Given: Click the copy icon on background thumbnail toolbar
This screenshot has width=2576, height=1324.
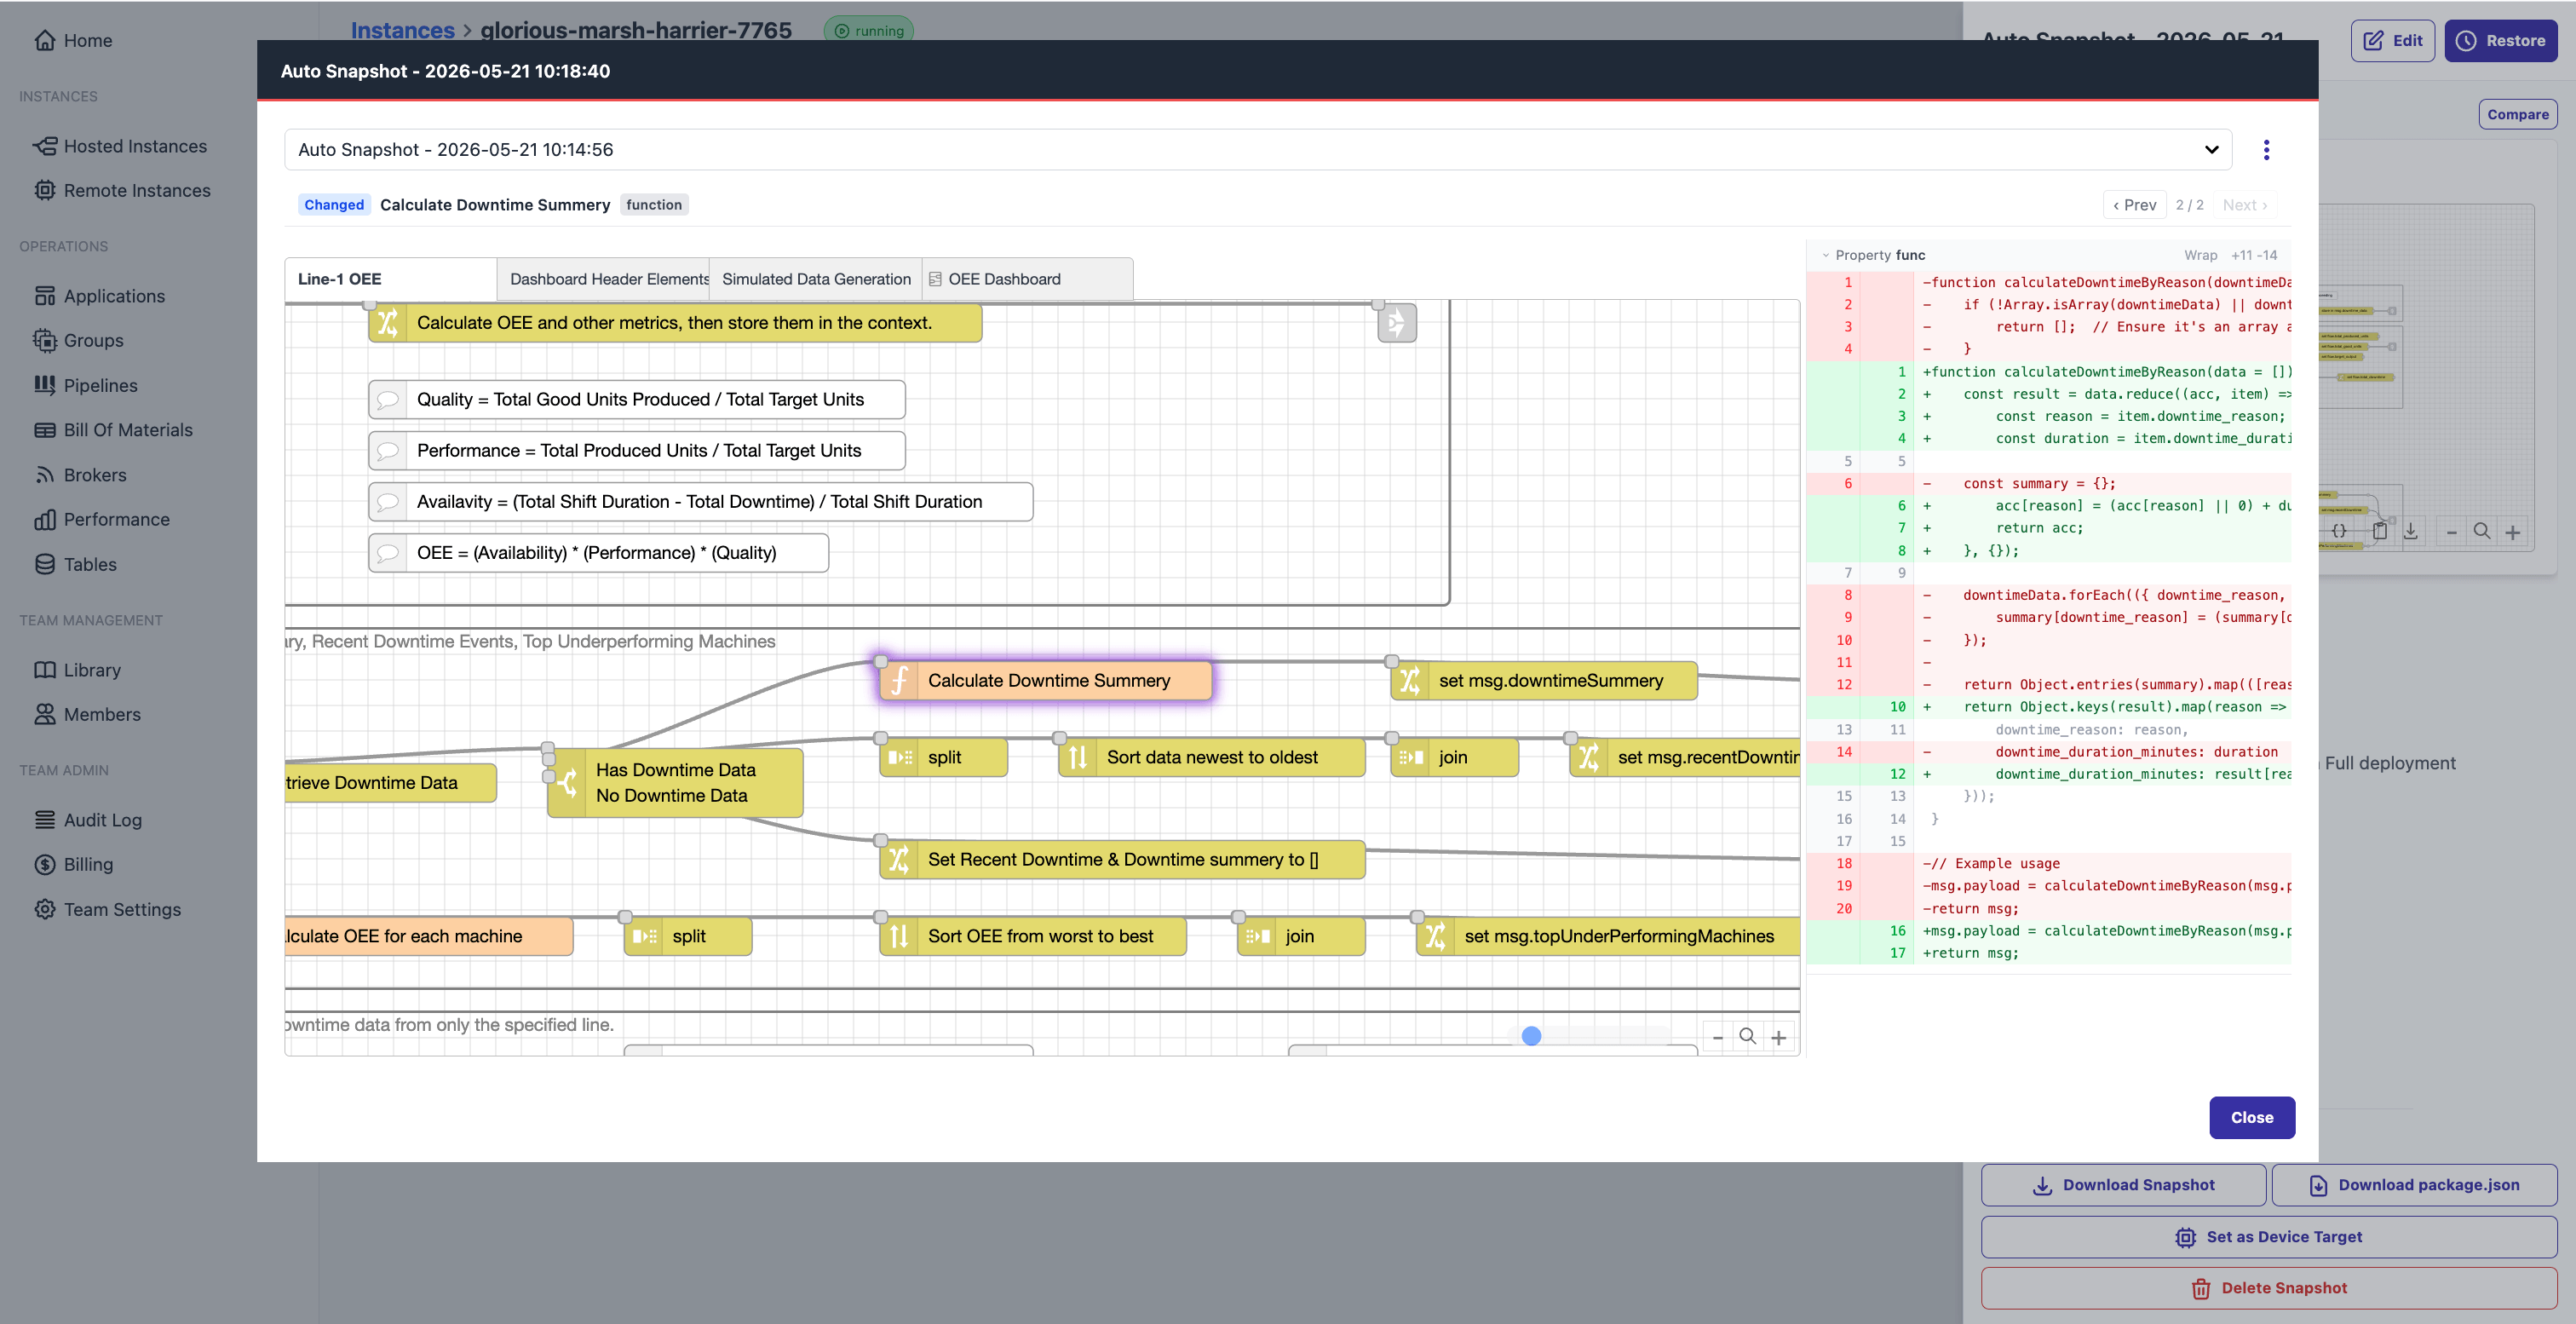Looking at the screenshot, I should tap(2380, 531).
